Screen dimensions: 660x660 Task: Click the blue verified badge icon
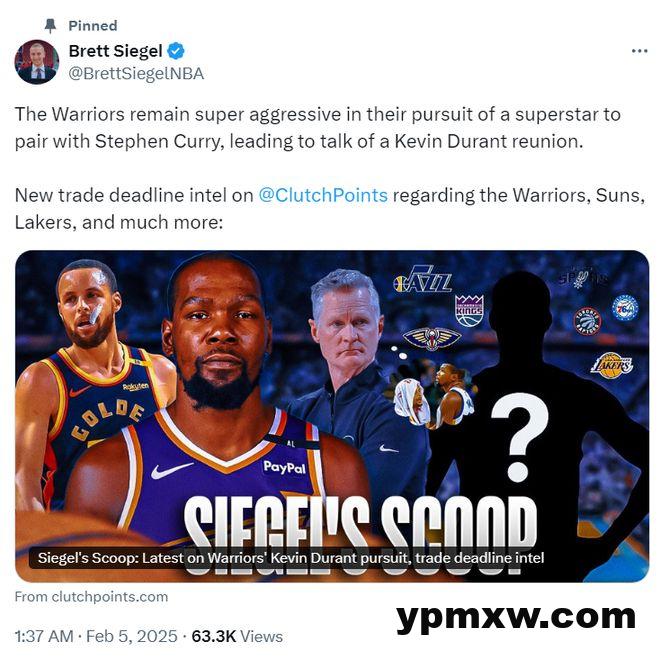point(176,51)
